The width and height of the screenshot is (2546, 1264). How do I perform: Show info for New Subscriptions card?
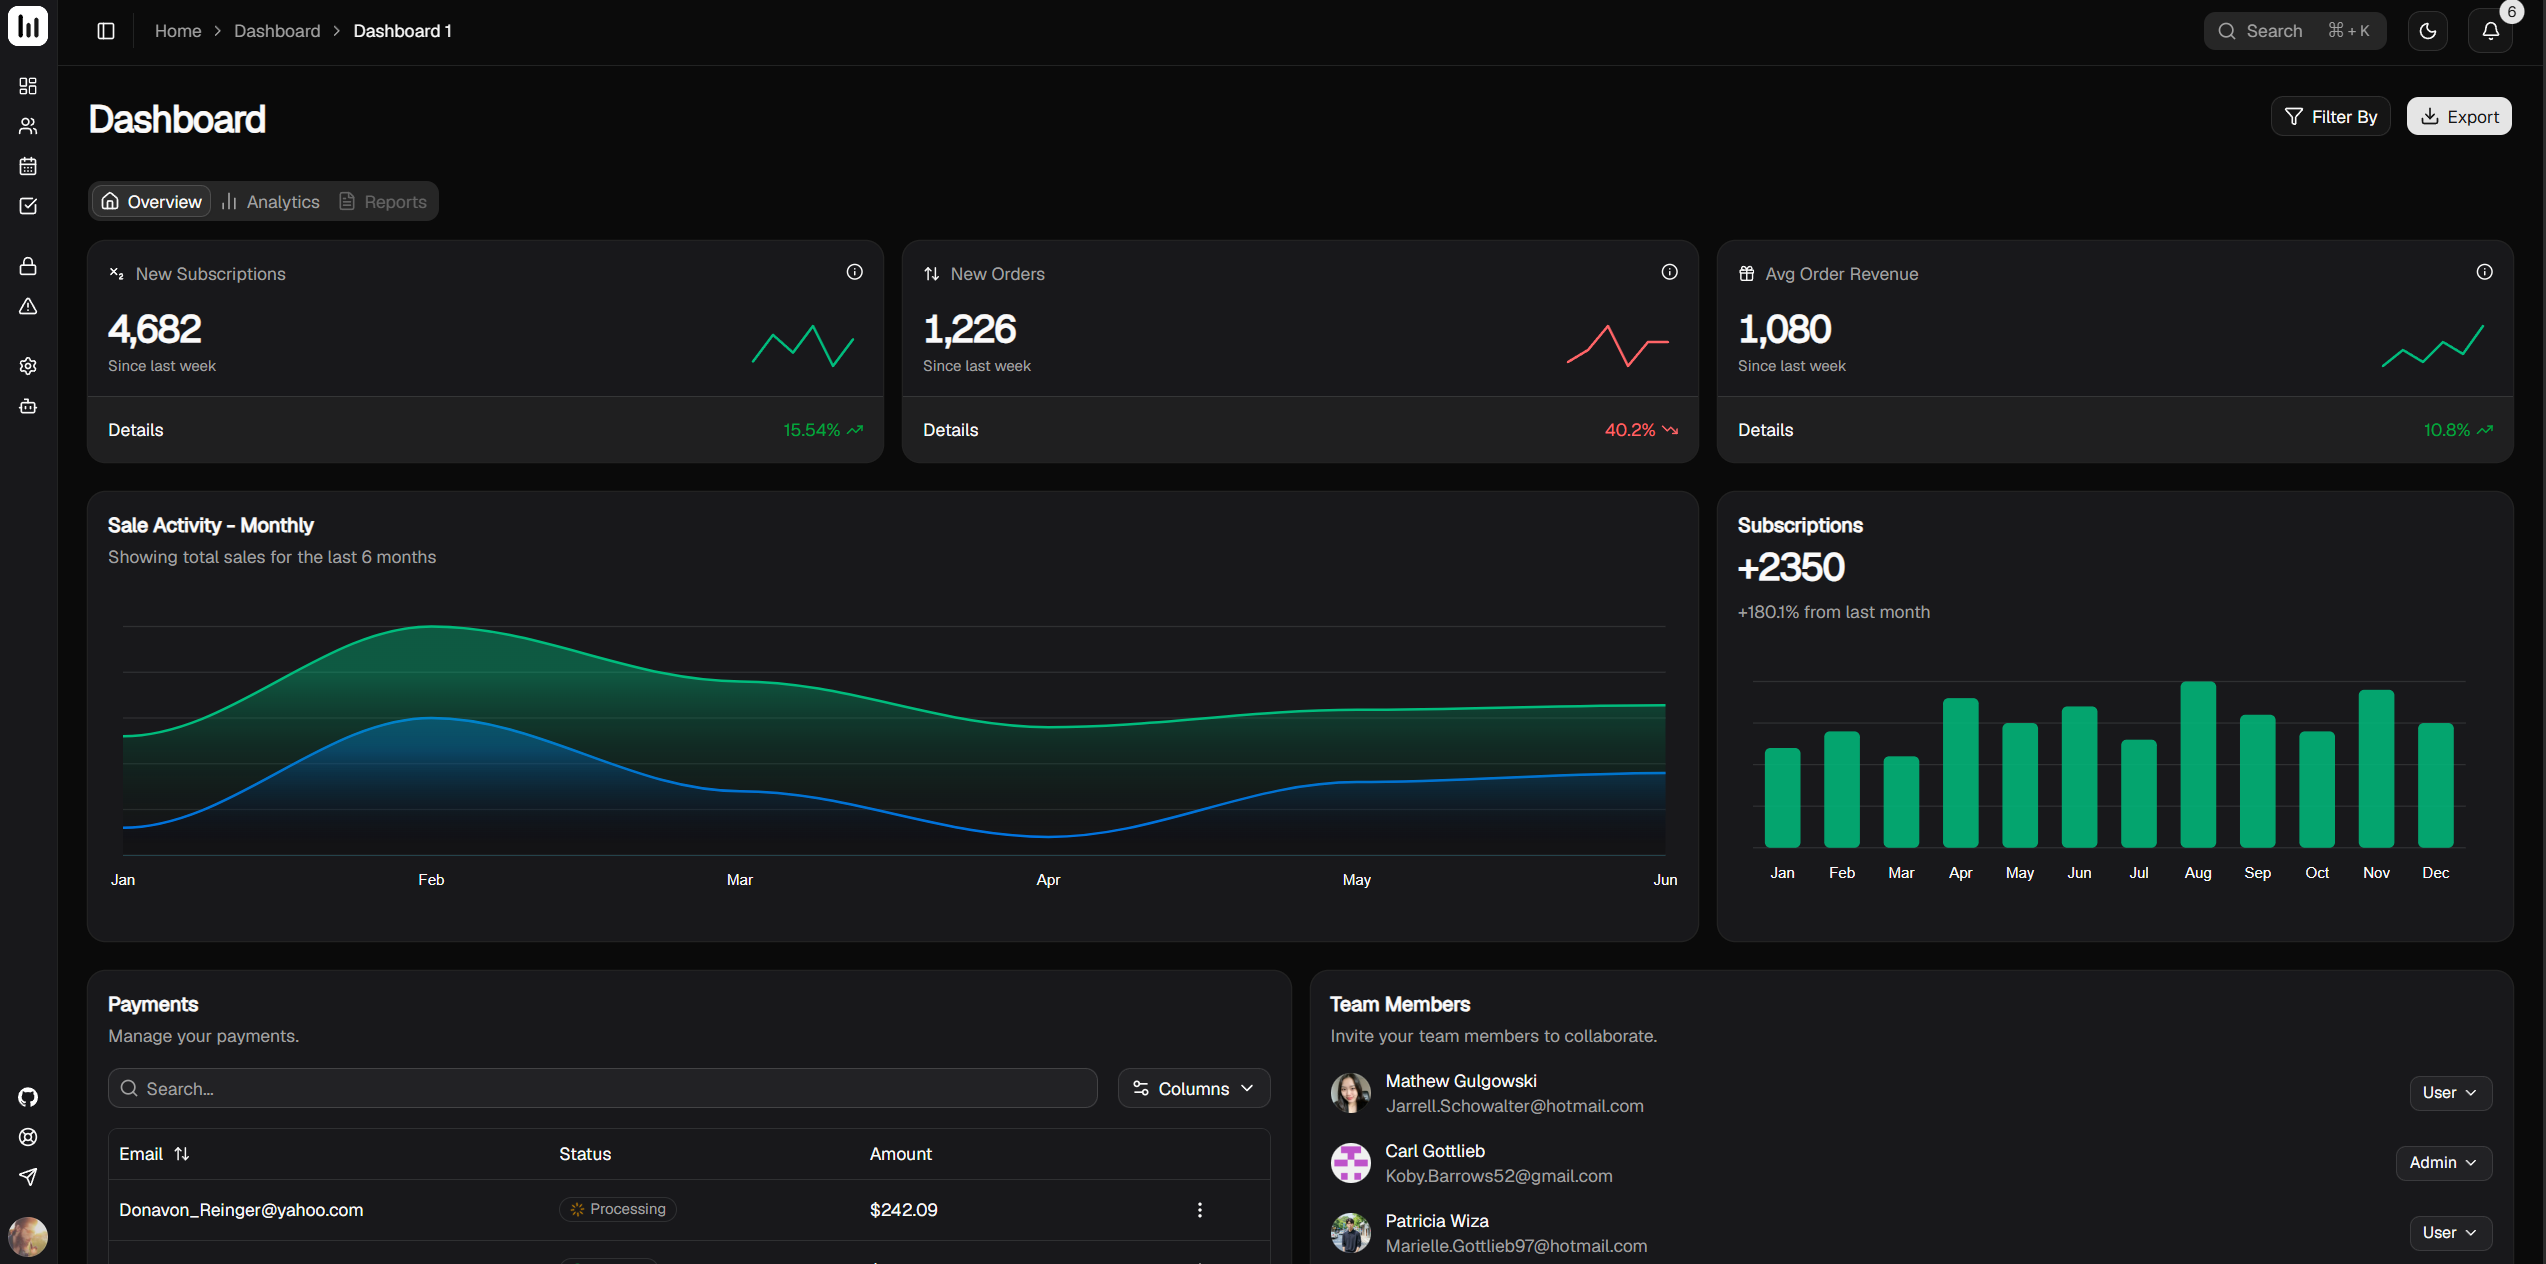point(855,272)
